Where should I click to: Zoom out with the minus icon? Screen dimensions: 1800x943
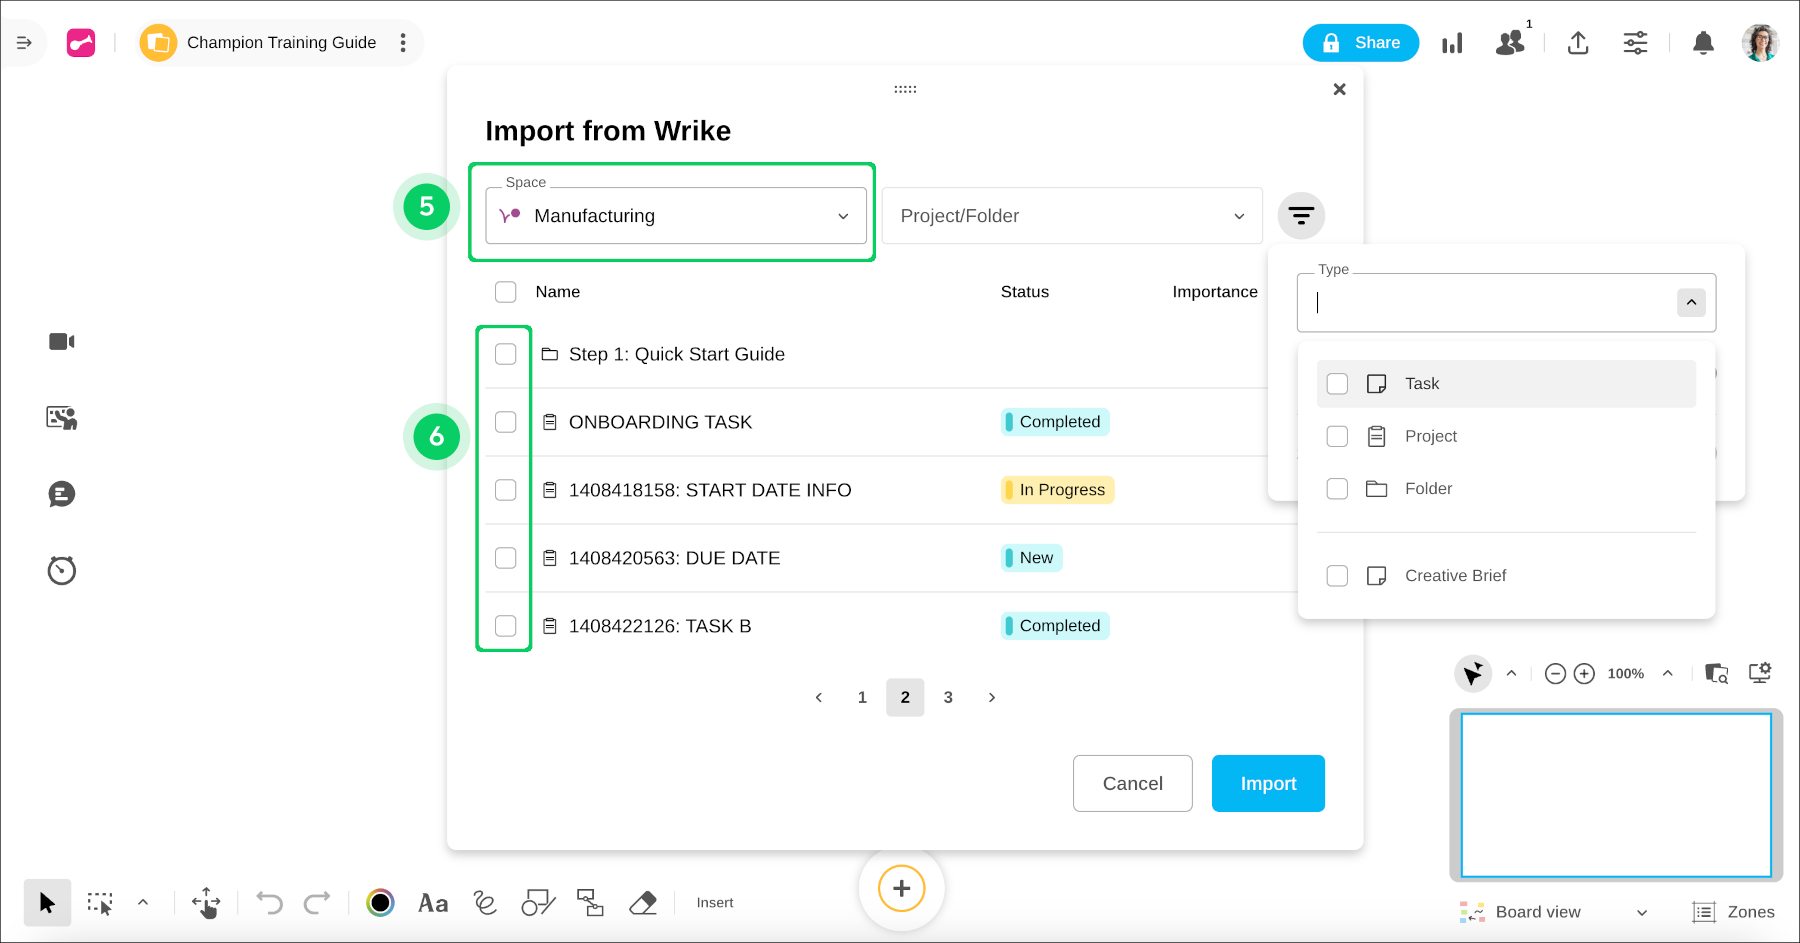(x=1555, y=674)
